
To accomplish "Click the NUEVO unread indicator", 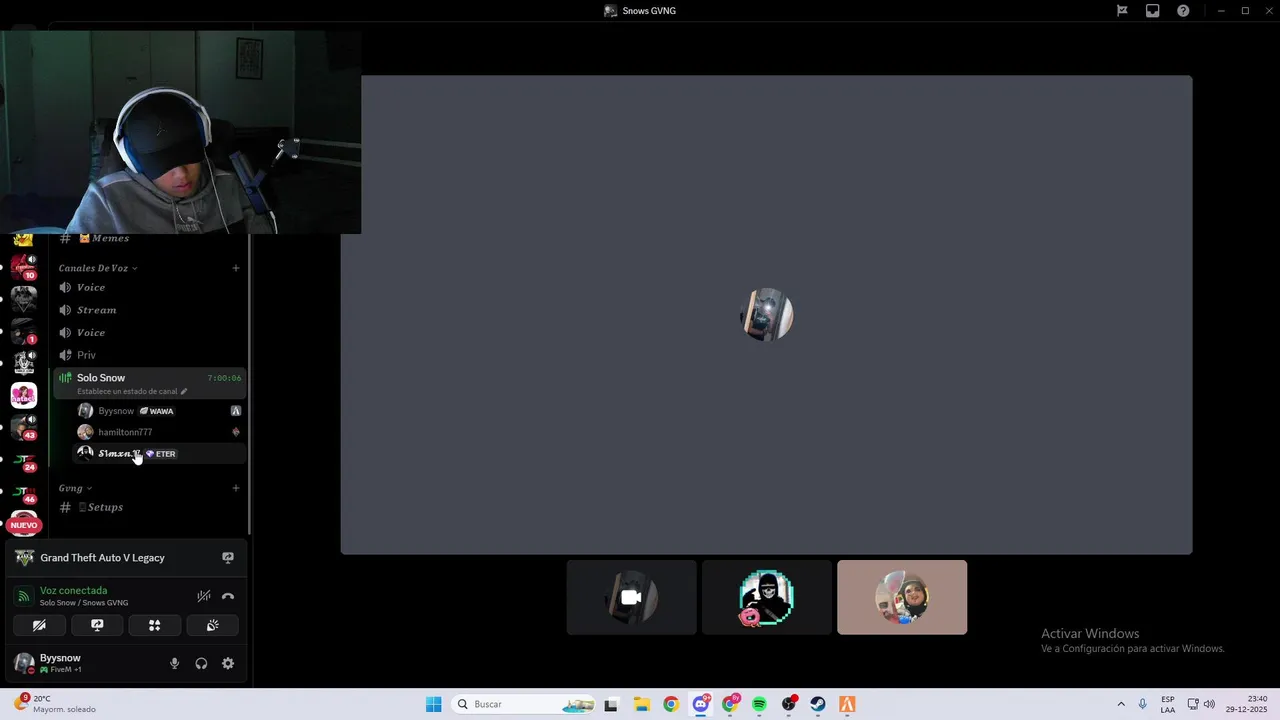I will tap(24, 525).
